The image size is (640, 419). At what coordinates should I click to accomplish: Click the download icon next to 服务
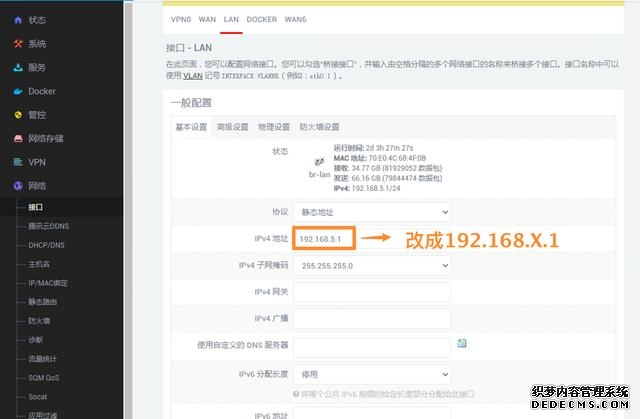pyautogui.click(x=18, y=67)
